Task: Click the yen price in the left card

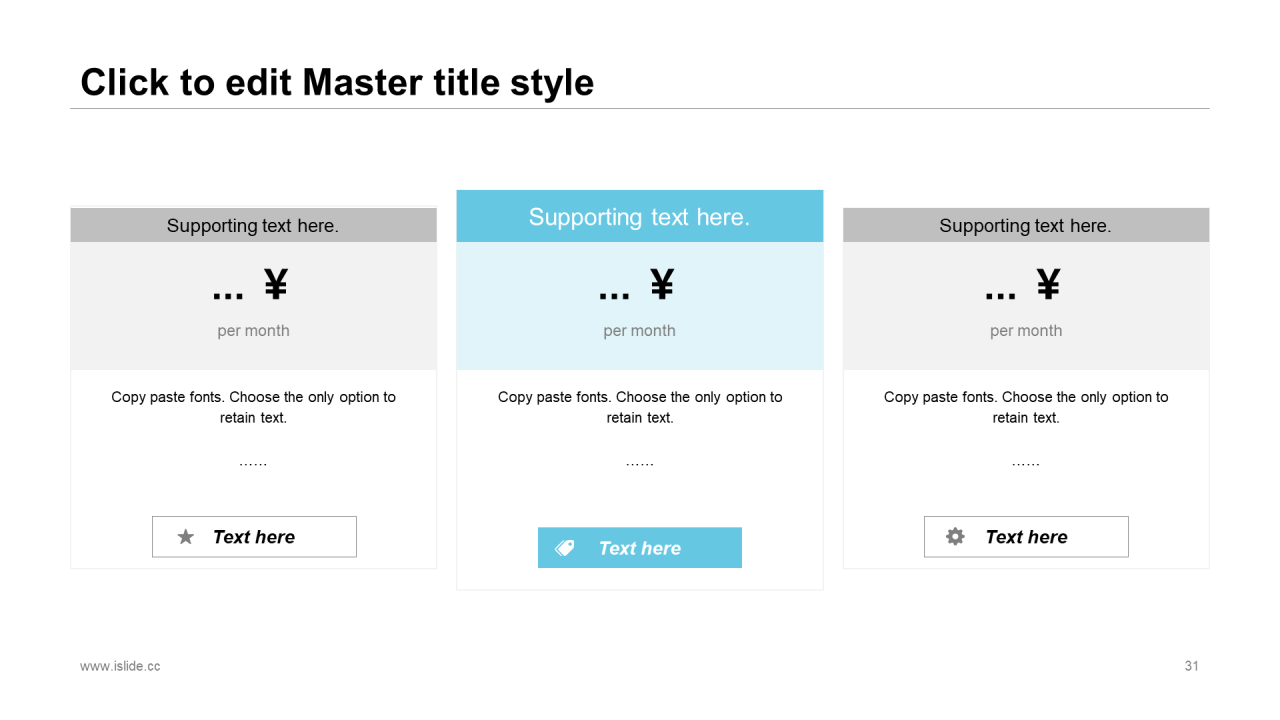Action: (251, 287)
